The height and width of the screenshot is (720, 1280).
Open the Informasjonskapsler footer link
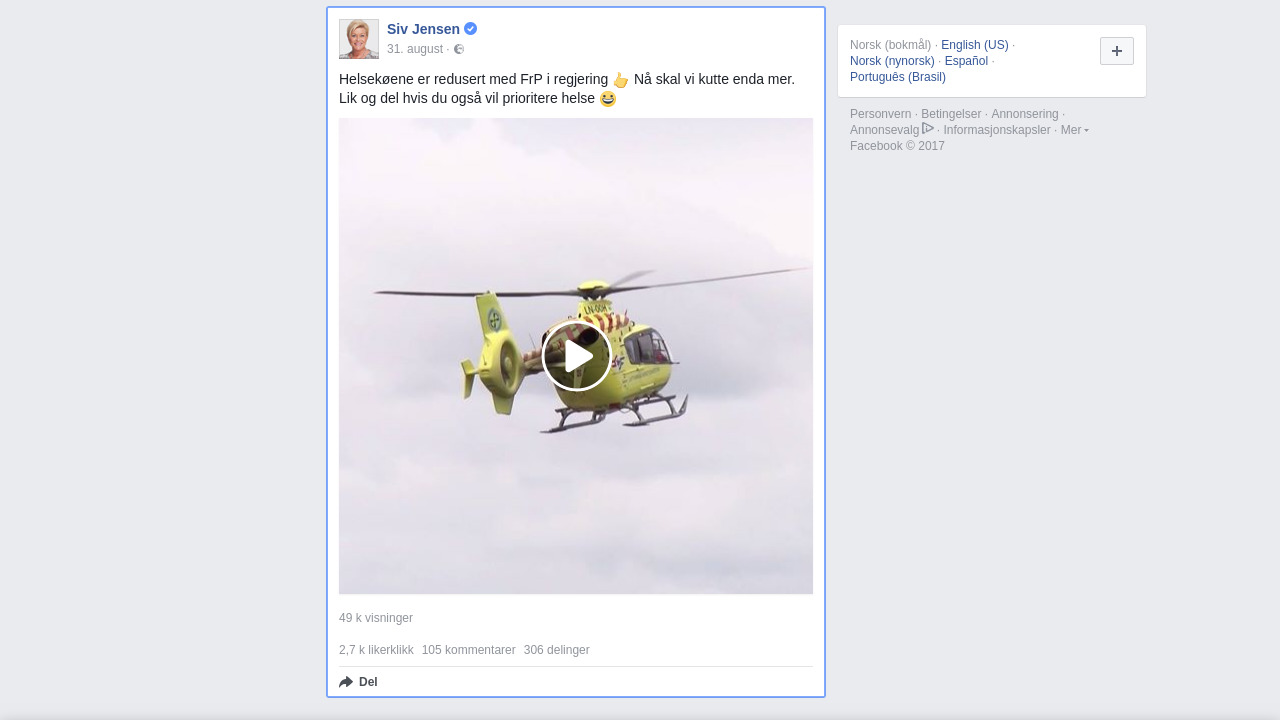coord(996,130)
